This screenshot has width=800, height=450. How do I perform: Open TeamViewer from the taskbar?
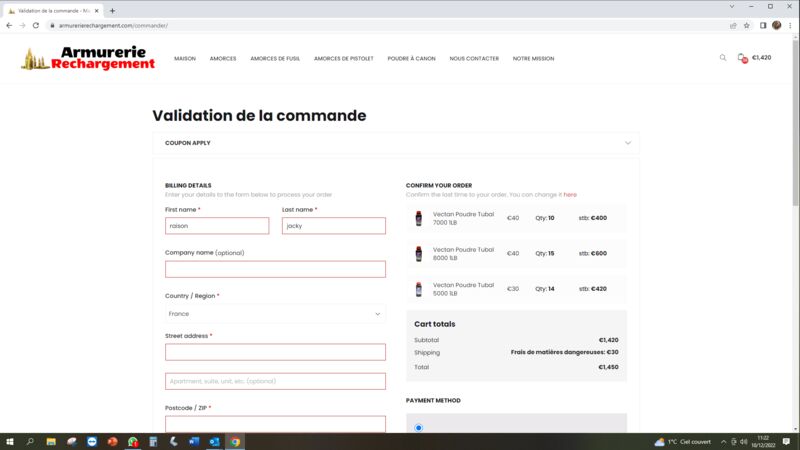(92, 442)
